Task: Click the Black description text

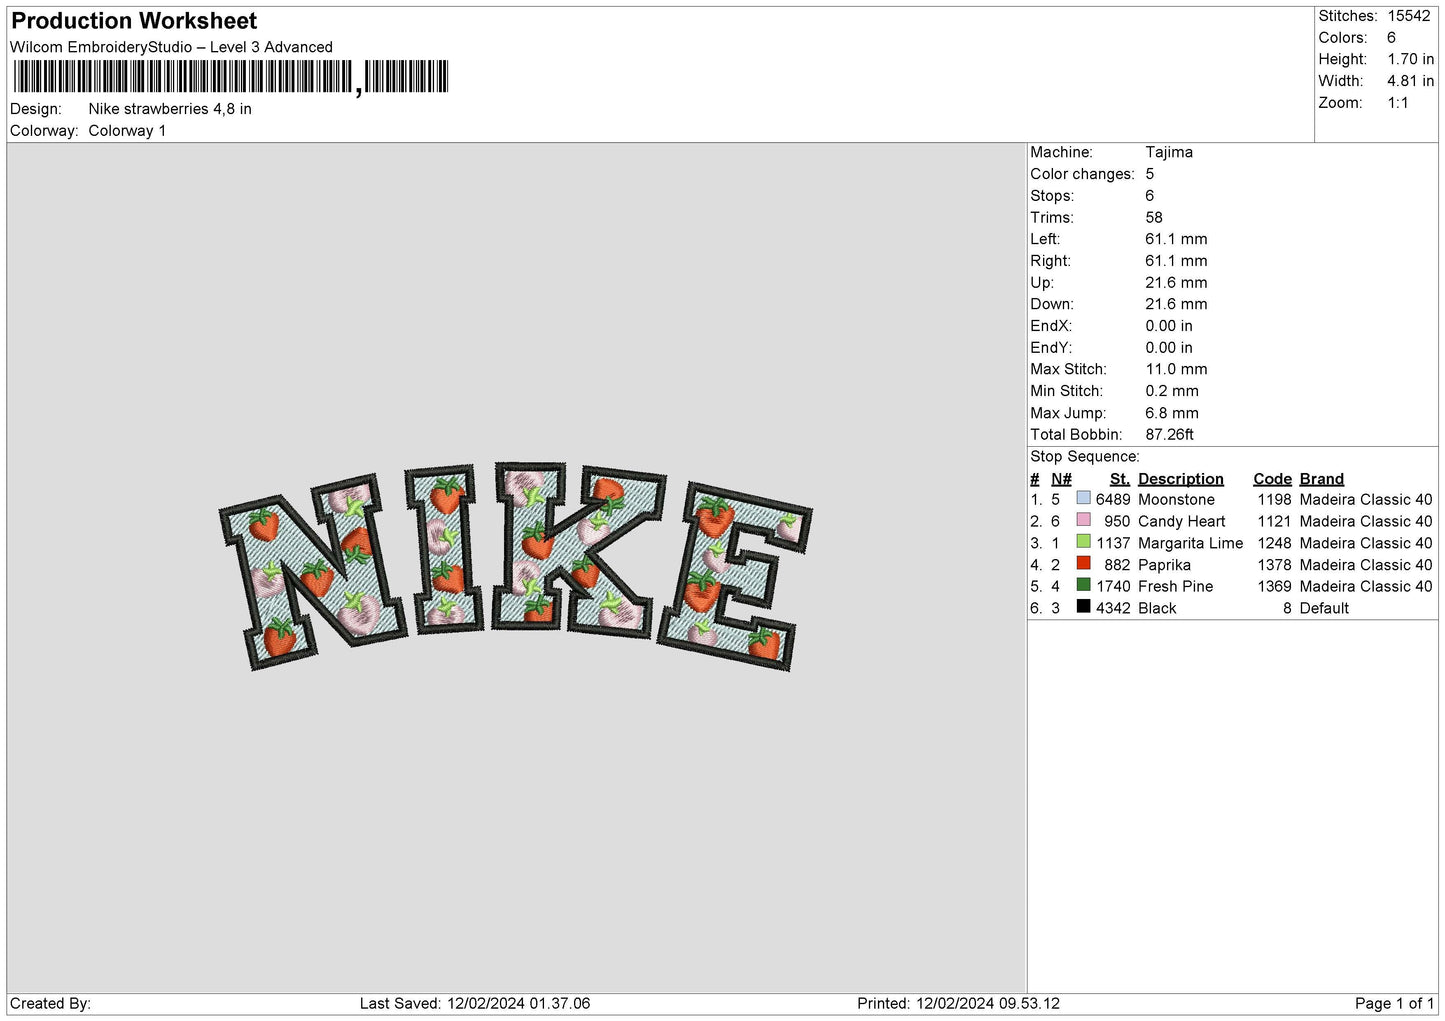Action: coord(1157,608)
